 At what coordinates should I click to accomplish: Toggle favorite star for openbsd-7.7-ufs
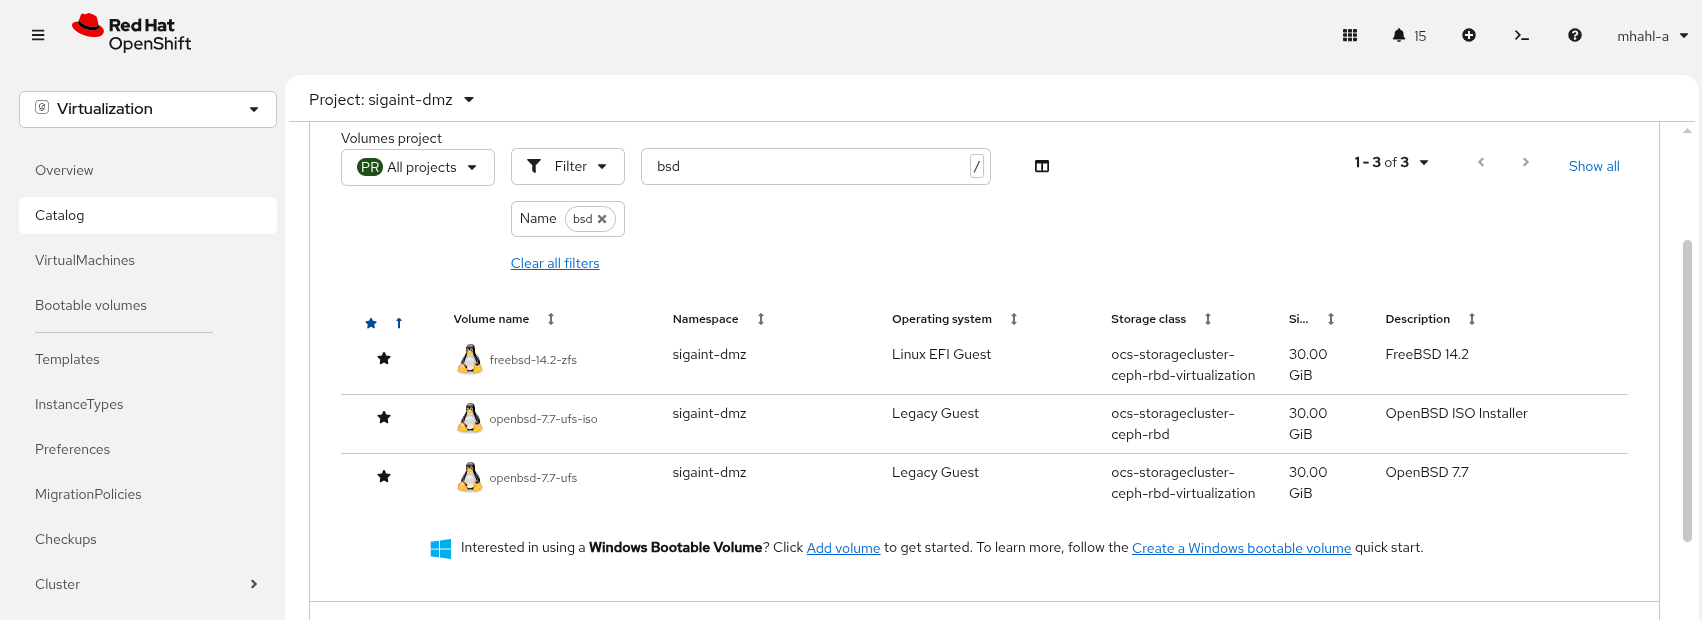coord(384,476)
